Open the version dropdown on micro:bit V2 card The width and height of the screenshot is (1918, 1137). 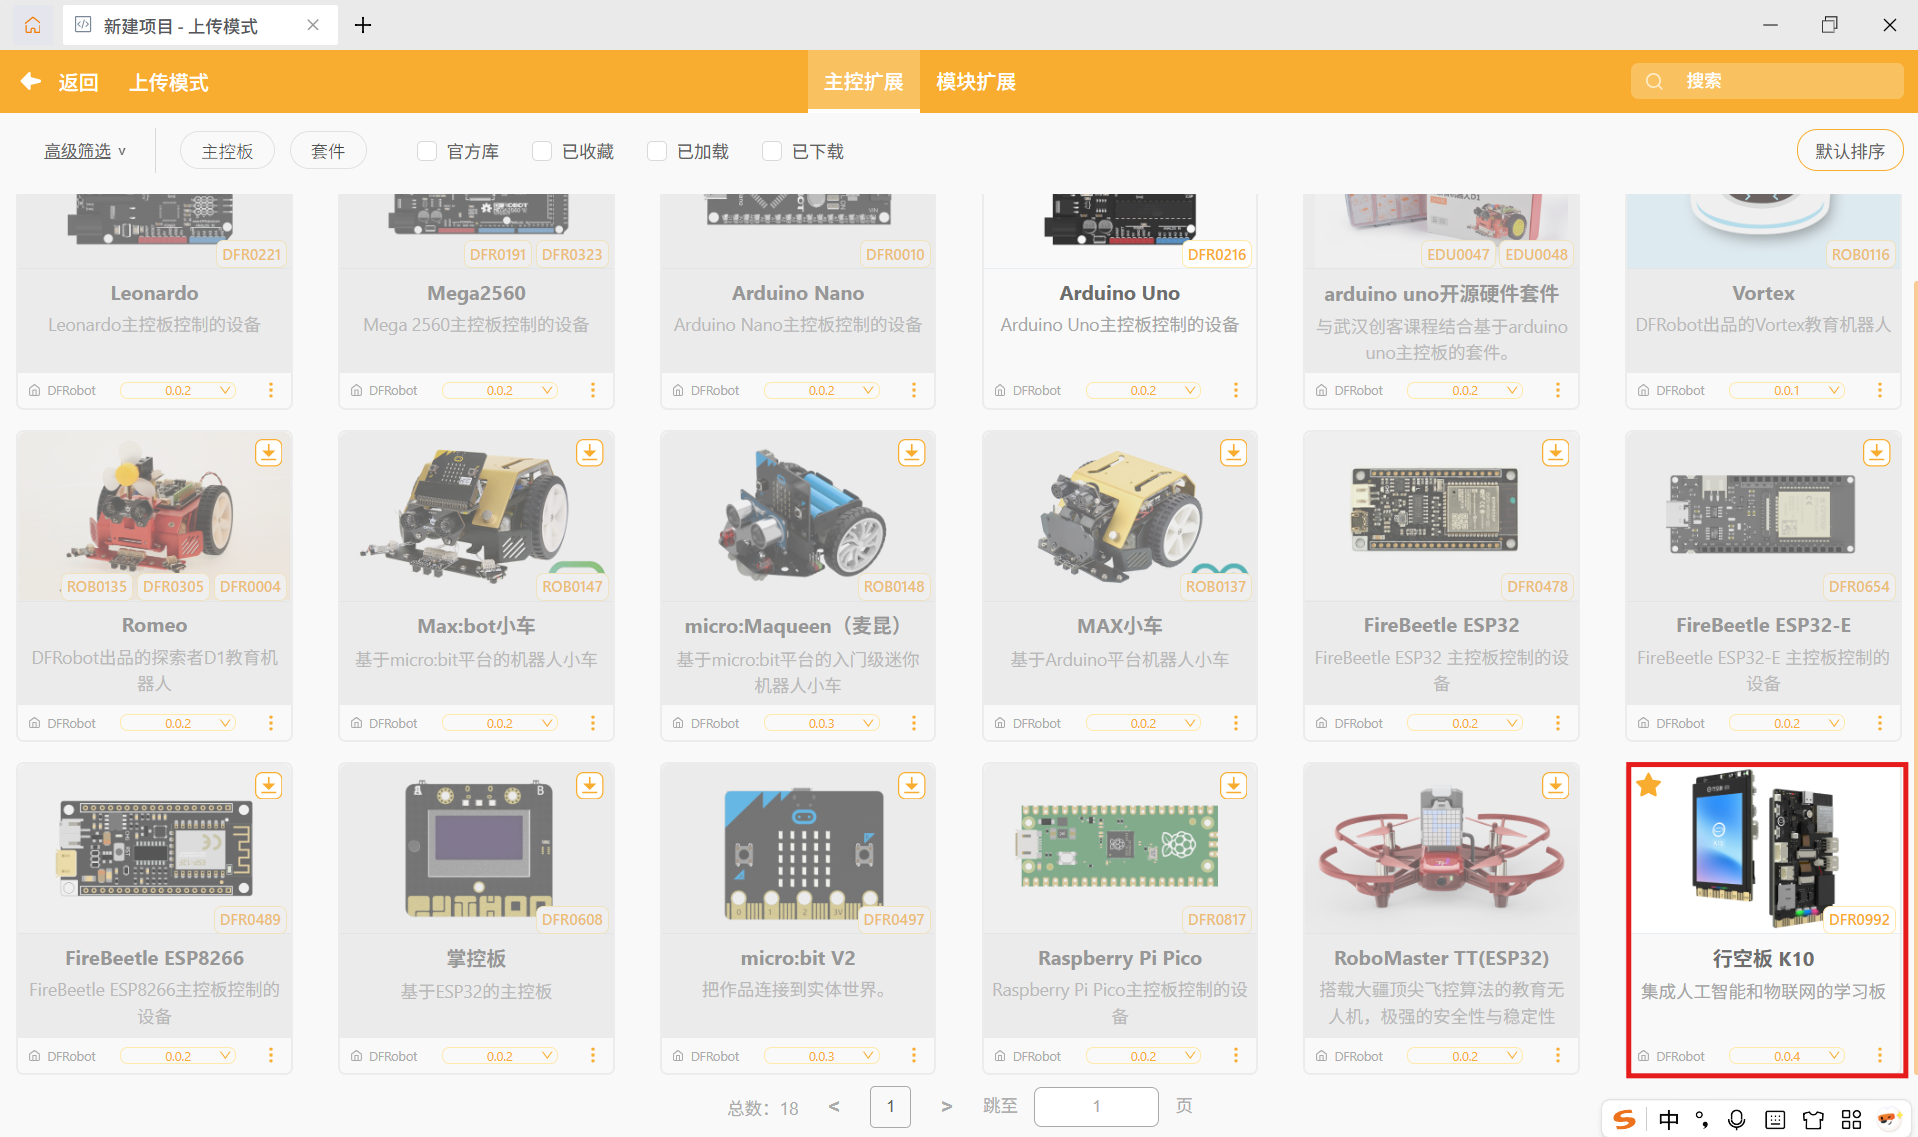(x=821, y=1056)
